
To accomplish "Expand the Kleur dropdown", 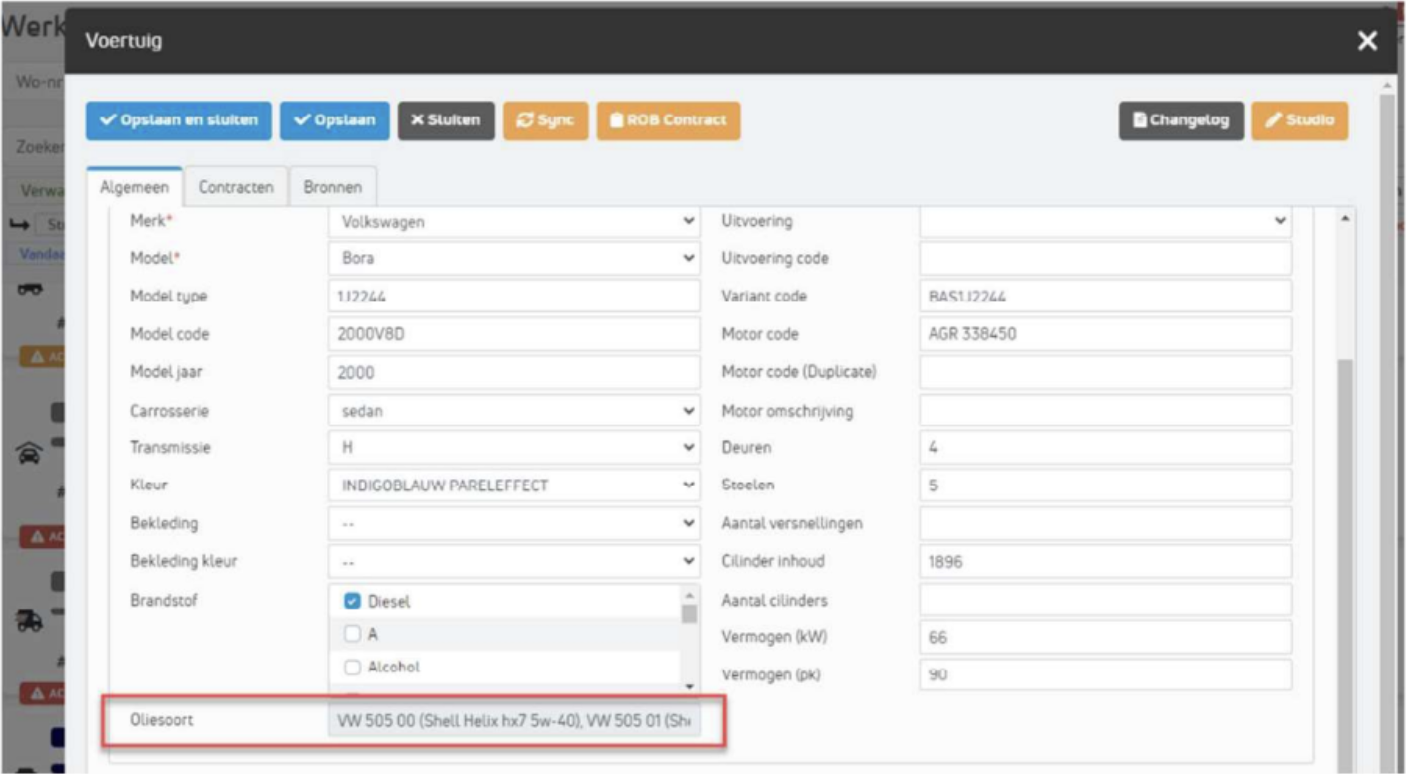I will point(514,486).
